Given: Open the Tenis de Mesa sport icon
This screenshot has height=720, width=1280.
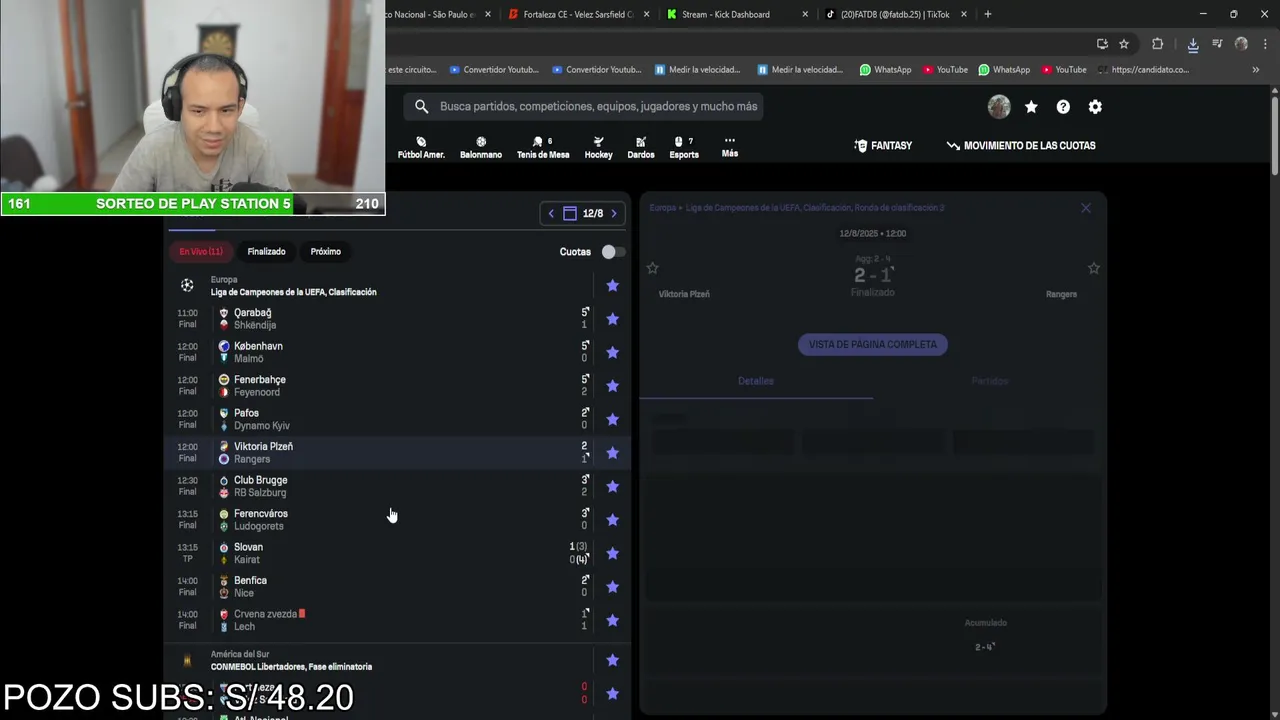Looking at the screenshot, I should (x=543, y=147).
